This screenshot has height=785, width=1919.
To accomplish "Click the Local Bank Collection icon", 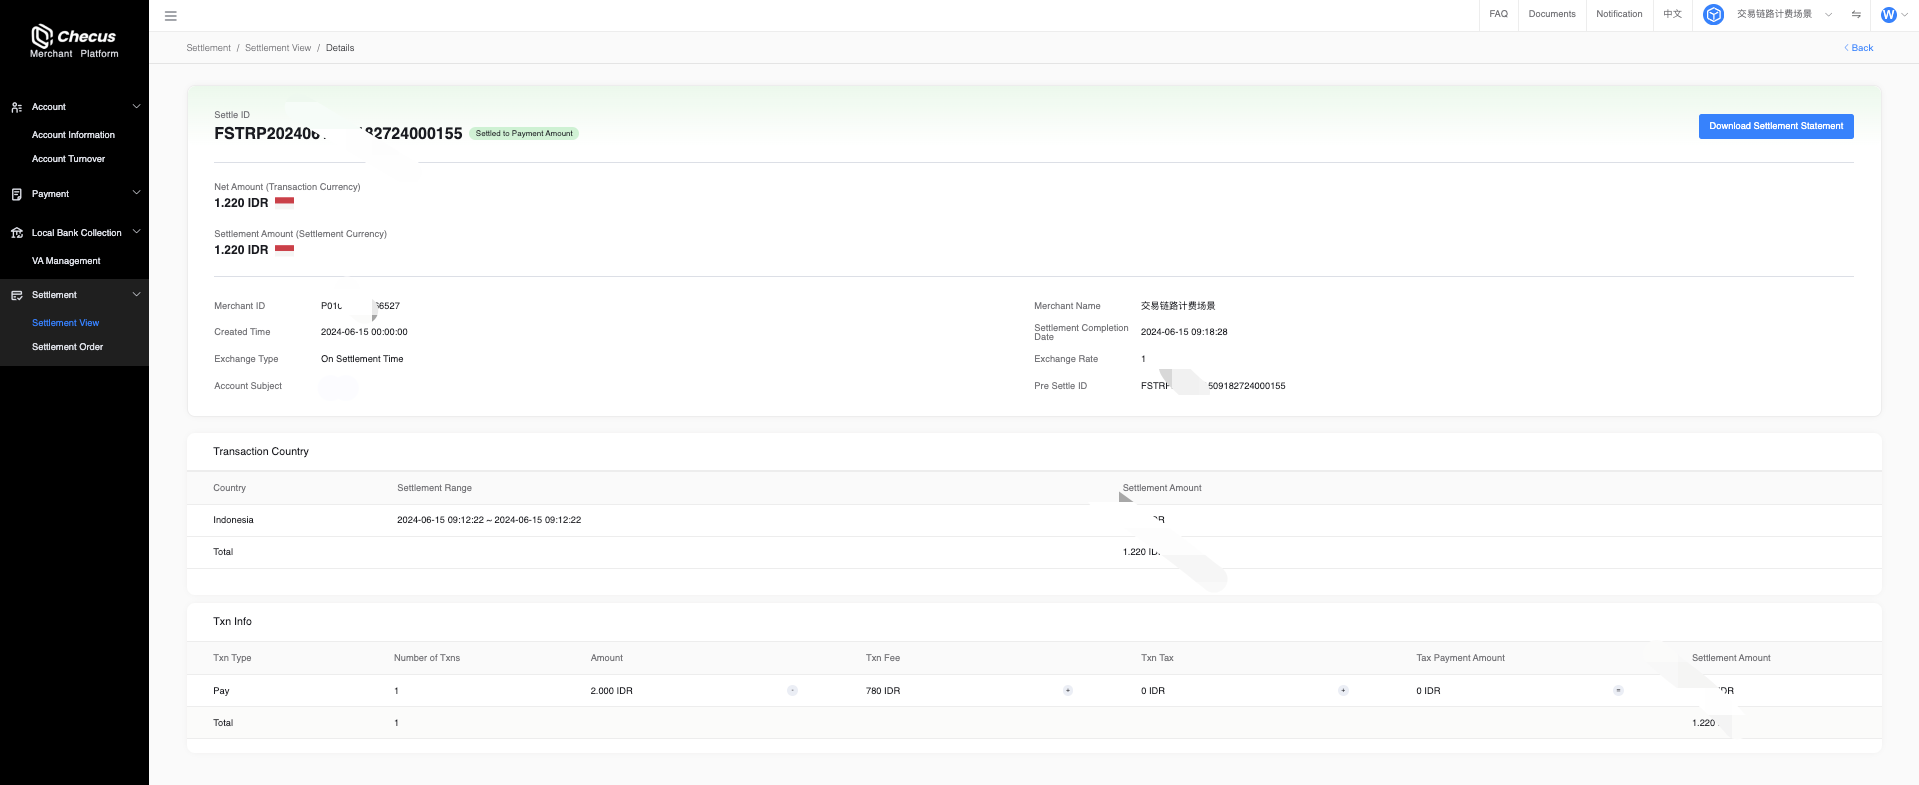I will (x=17, y=233).
